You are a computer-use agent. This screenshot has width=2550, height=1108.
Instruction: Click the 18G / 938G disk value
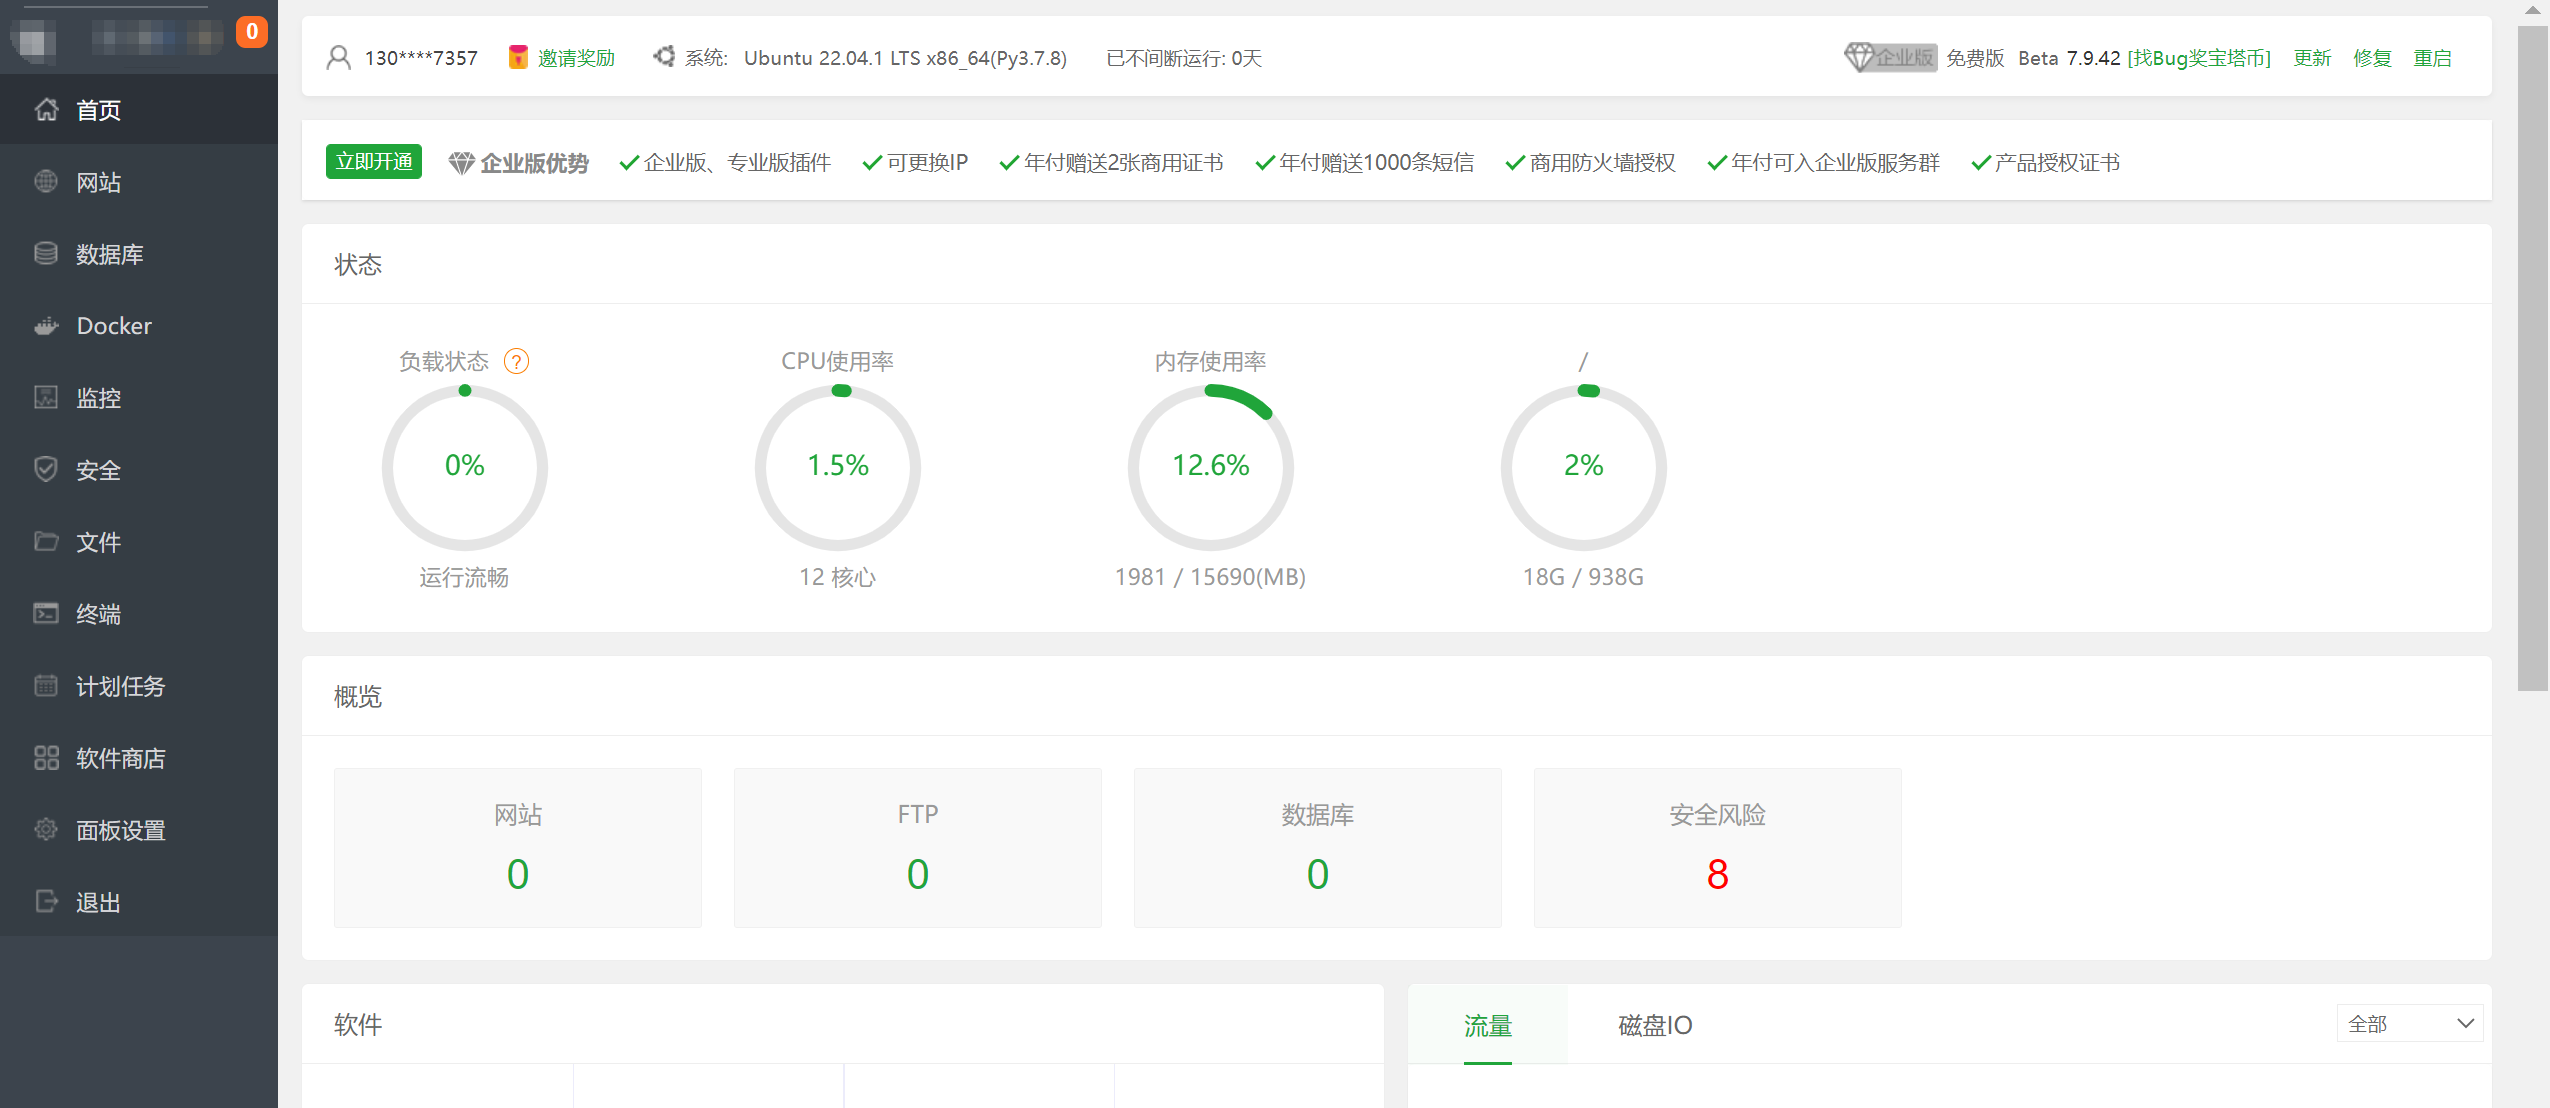click(x=1583, y=577)
